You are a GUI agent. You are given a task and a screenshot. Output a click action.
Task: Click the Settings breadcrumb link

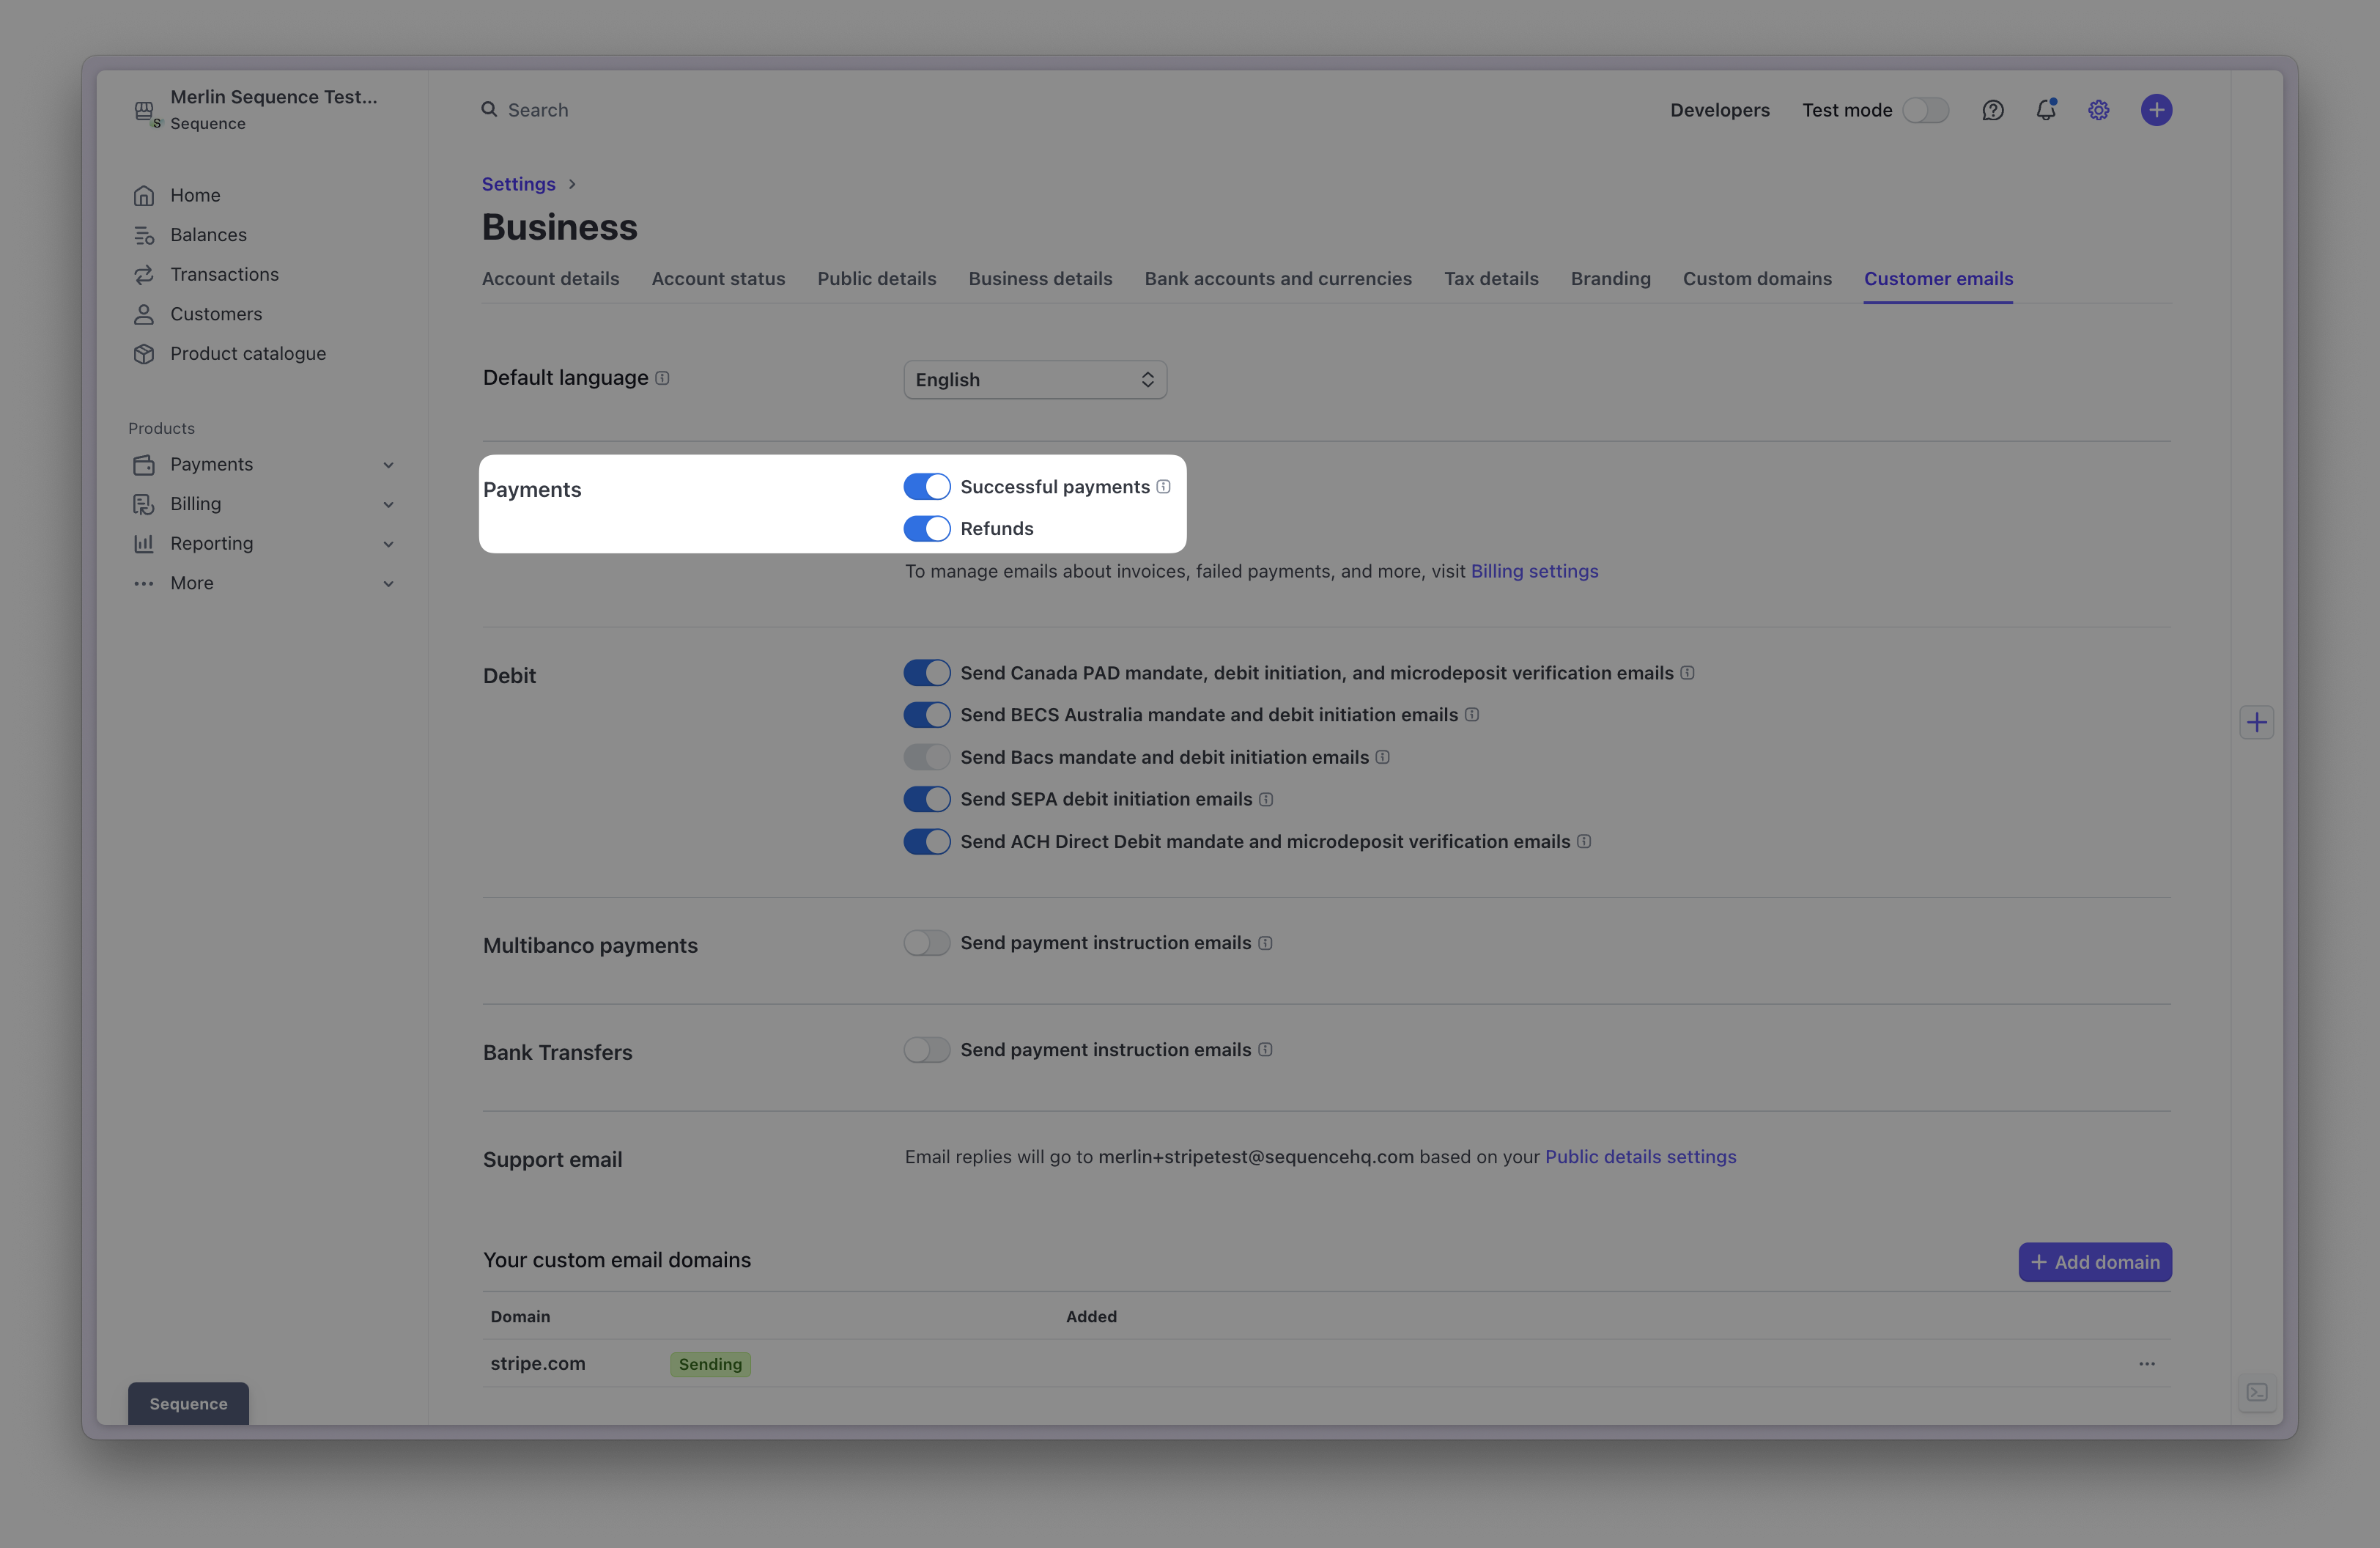pos(518,184)
